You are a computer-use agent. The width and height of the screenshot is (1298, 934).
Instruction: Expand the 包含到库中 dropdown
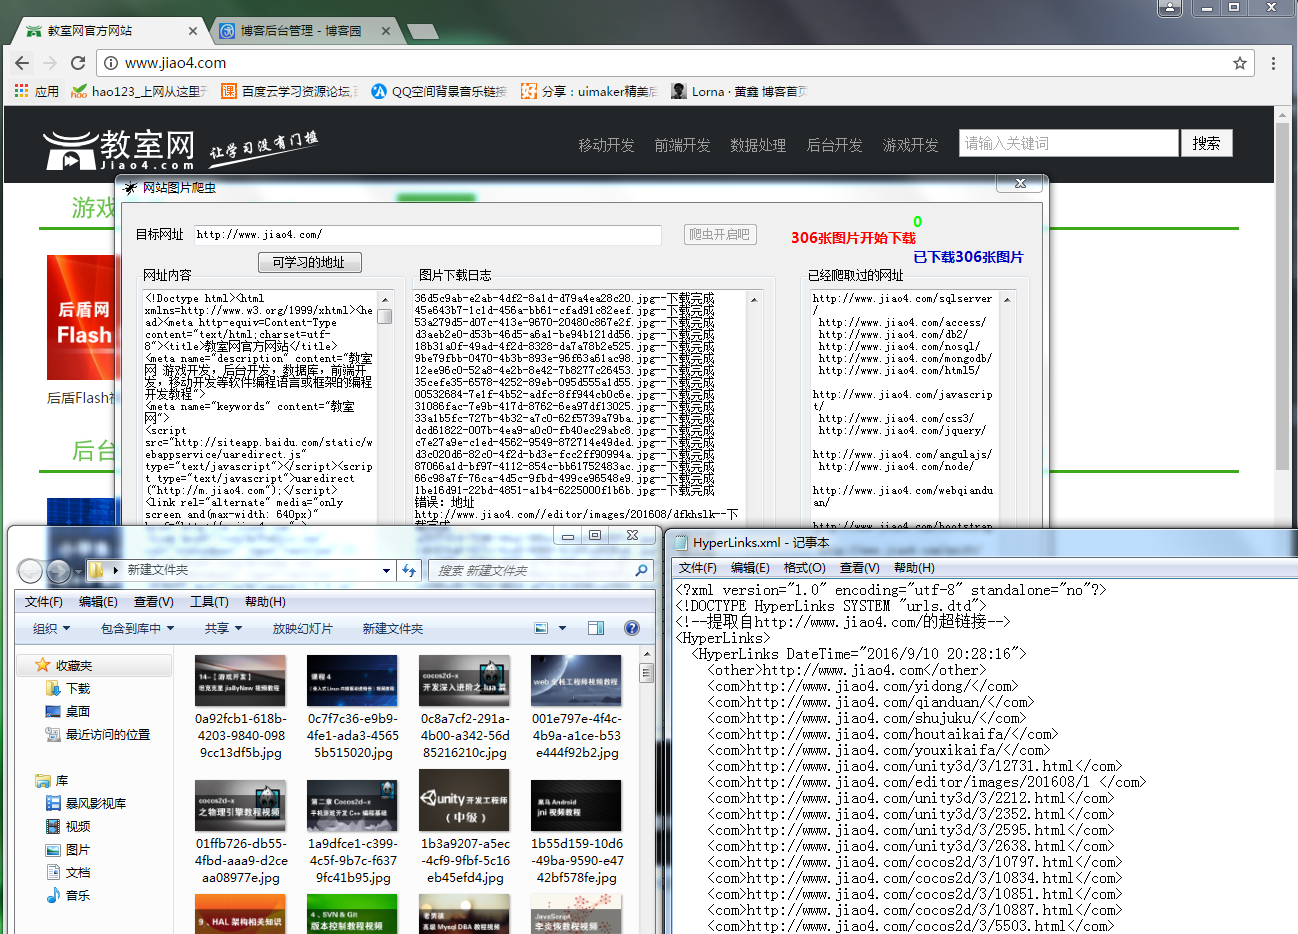tap(138, 629)
